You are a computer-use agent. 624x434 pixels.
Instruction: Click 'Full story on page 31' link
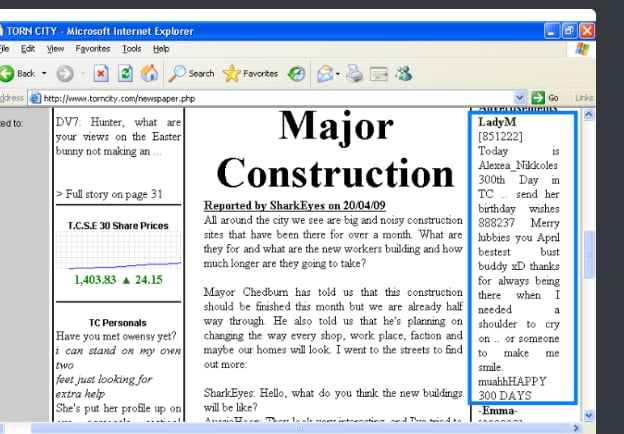tap(109, 194)
